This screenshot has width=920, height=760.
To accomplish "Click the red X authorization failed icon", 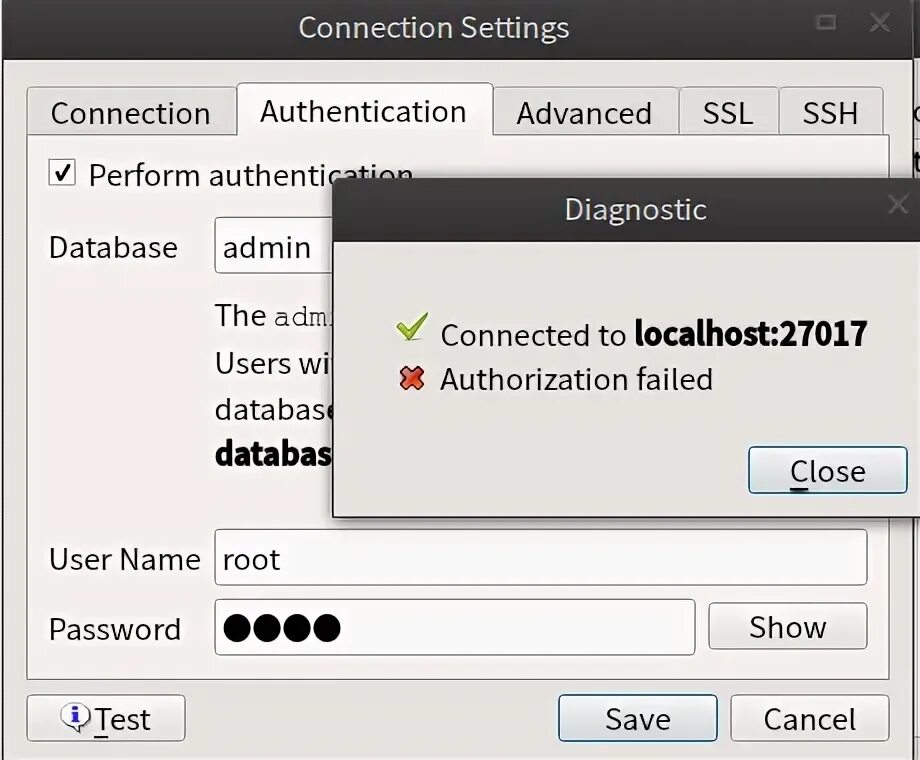I will tap(412, 379).
